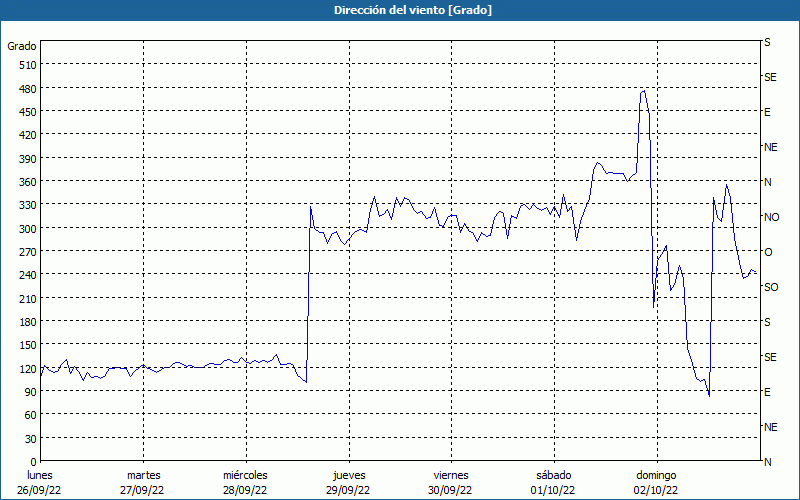Select the "martes" day label

[x=144, y=475]
